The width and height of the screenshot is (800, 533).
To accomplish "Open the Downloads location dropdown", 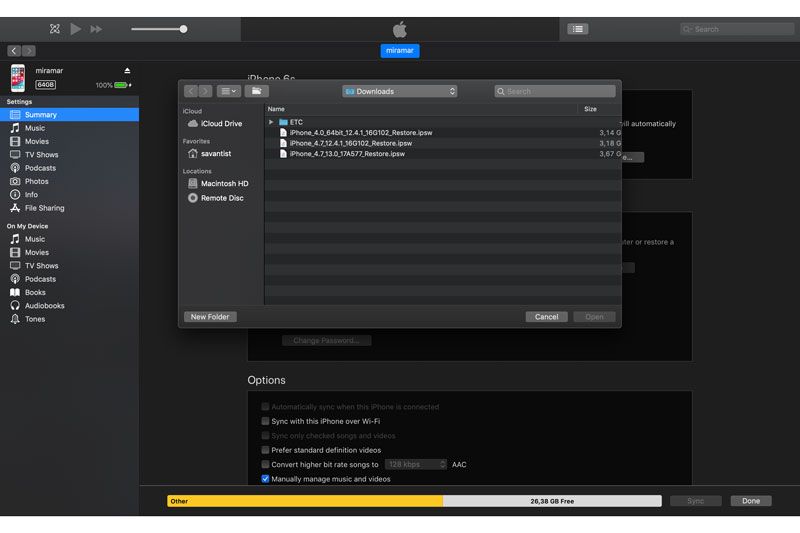I will pos(399,91).
